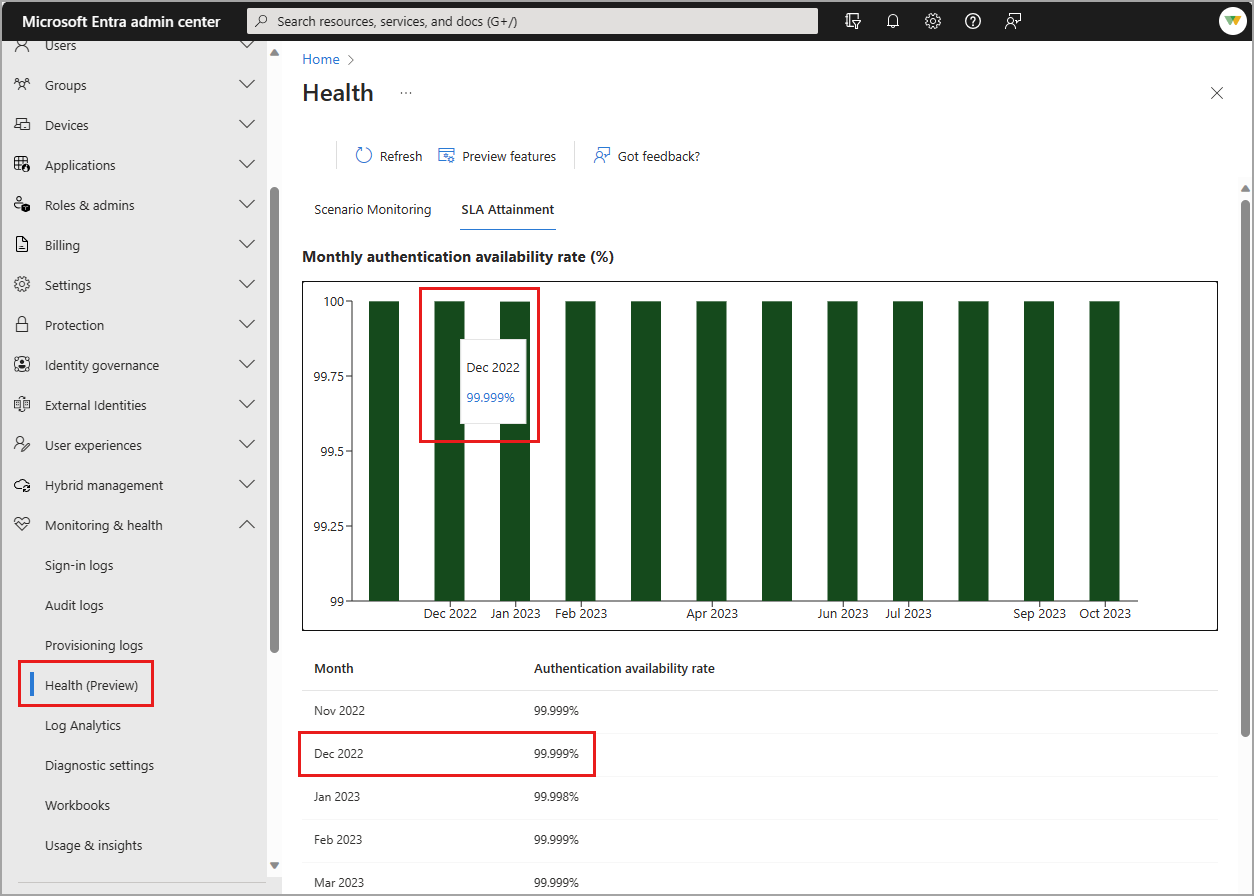Switch to the Scenario Monitoring tab
Image resolution: width=1254 pixels, height=896 pixels.
point(372,210)
